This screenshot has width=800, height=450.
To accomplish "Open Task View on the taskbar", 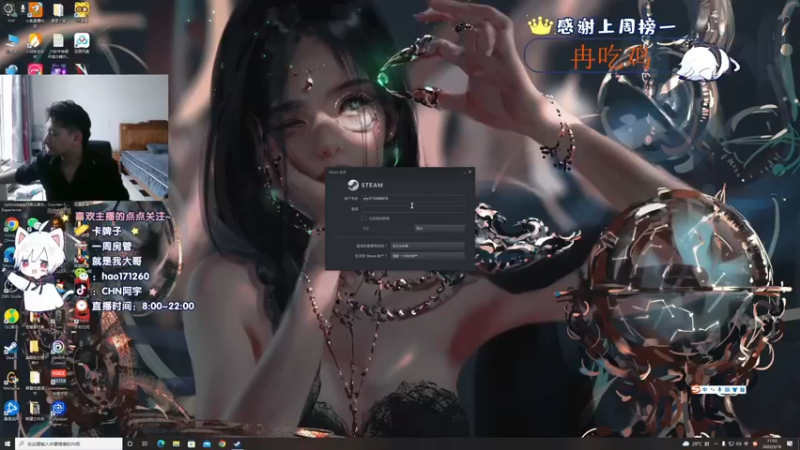I will (145, 444).
